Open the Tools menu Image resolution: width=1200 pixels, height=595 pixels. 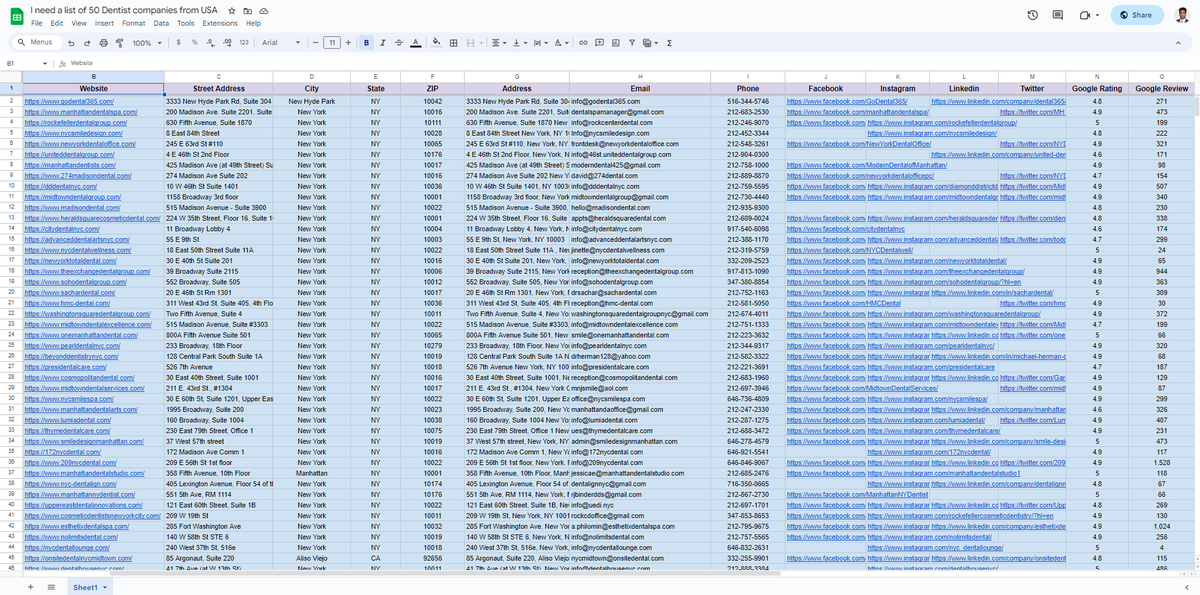click(x=186, y=23)
